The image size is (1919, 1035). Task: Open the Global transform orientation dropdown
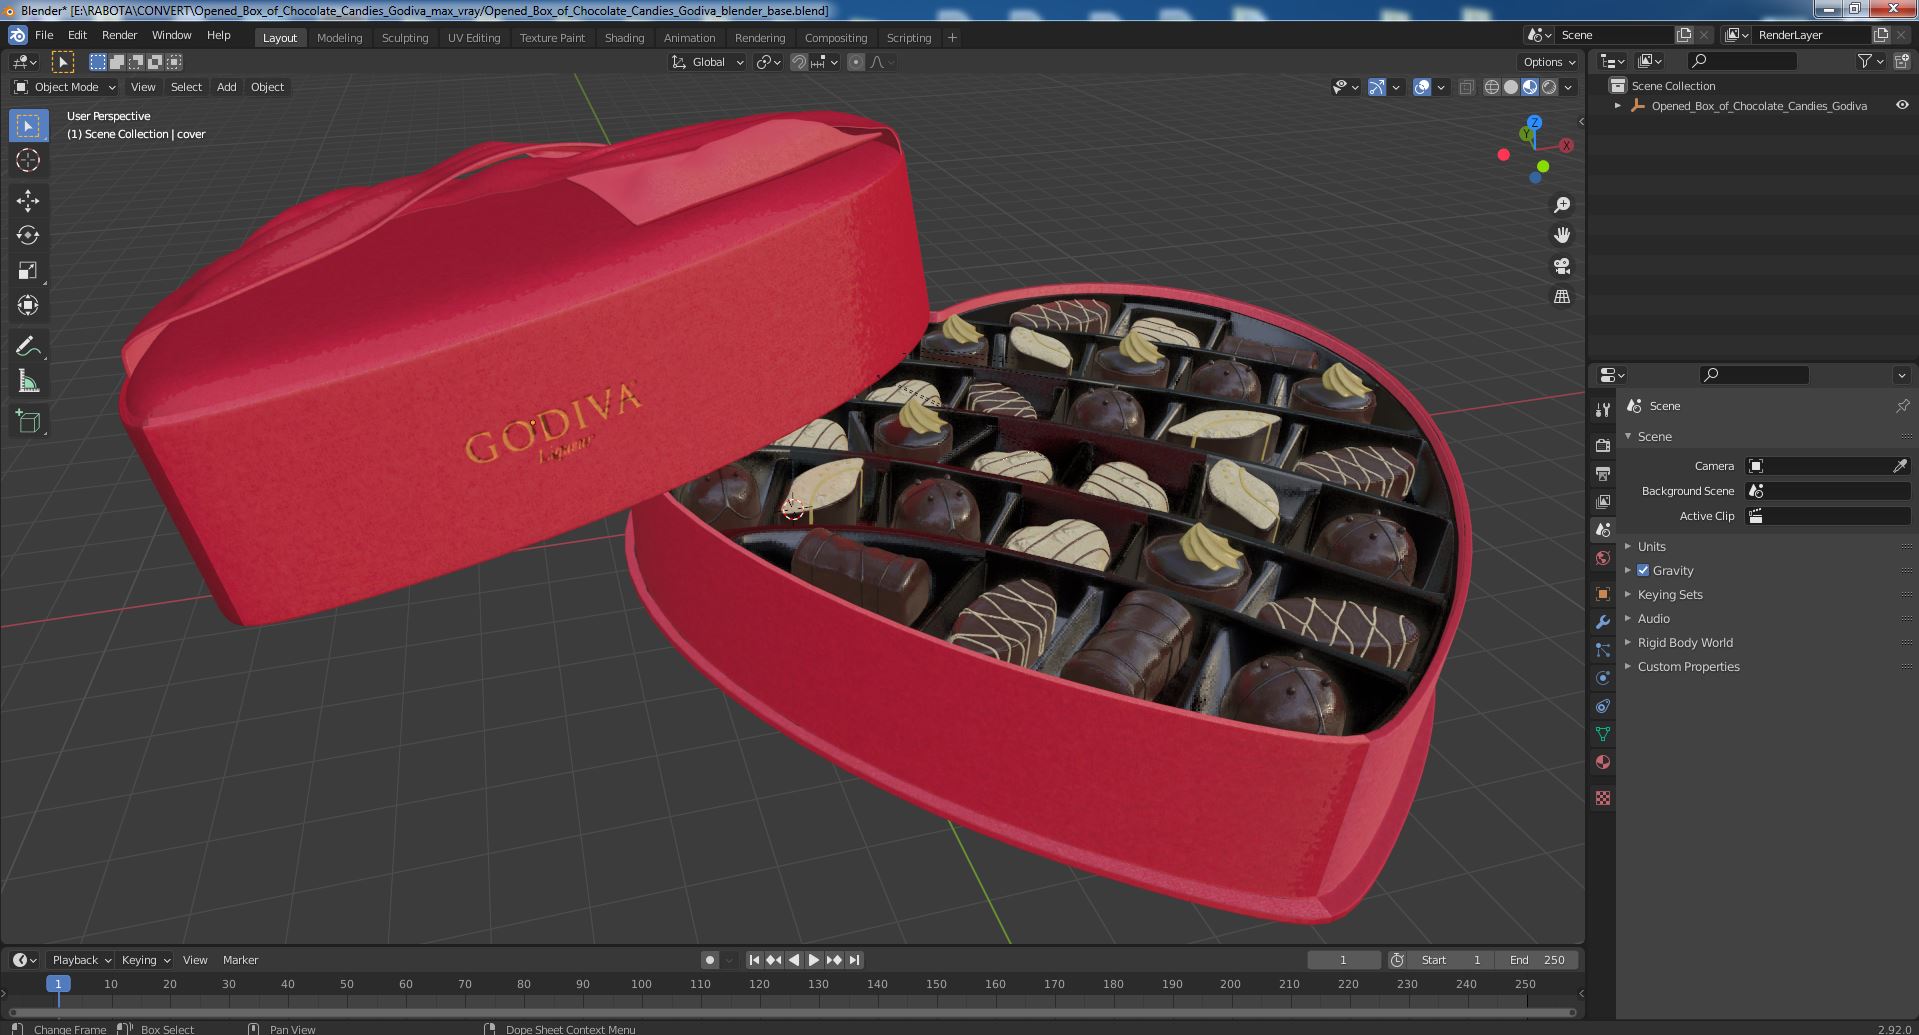coord(708,62)
